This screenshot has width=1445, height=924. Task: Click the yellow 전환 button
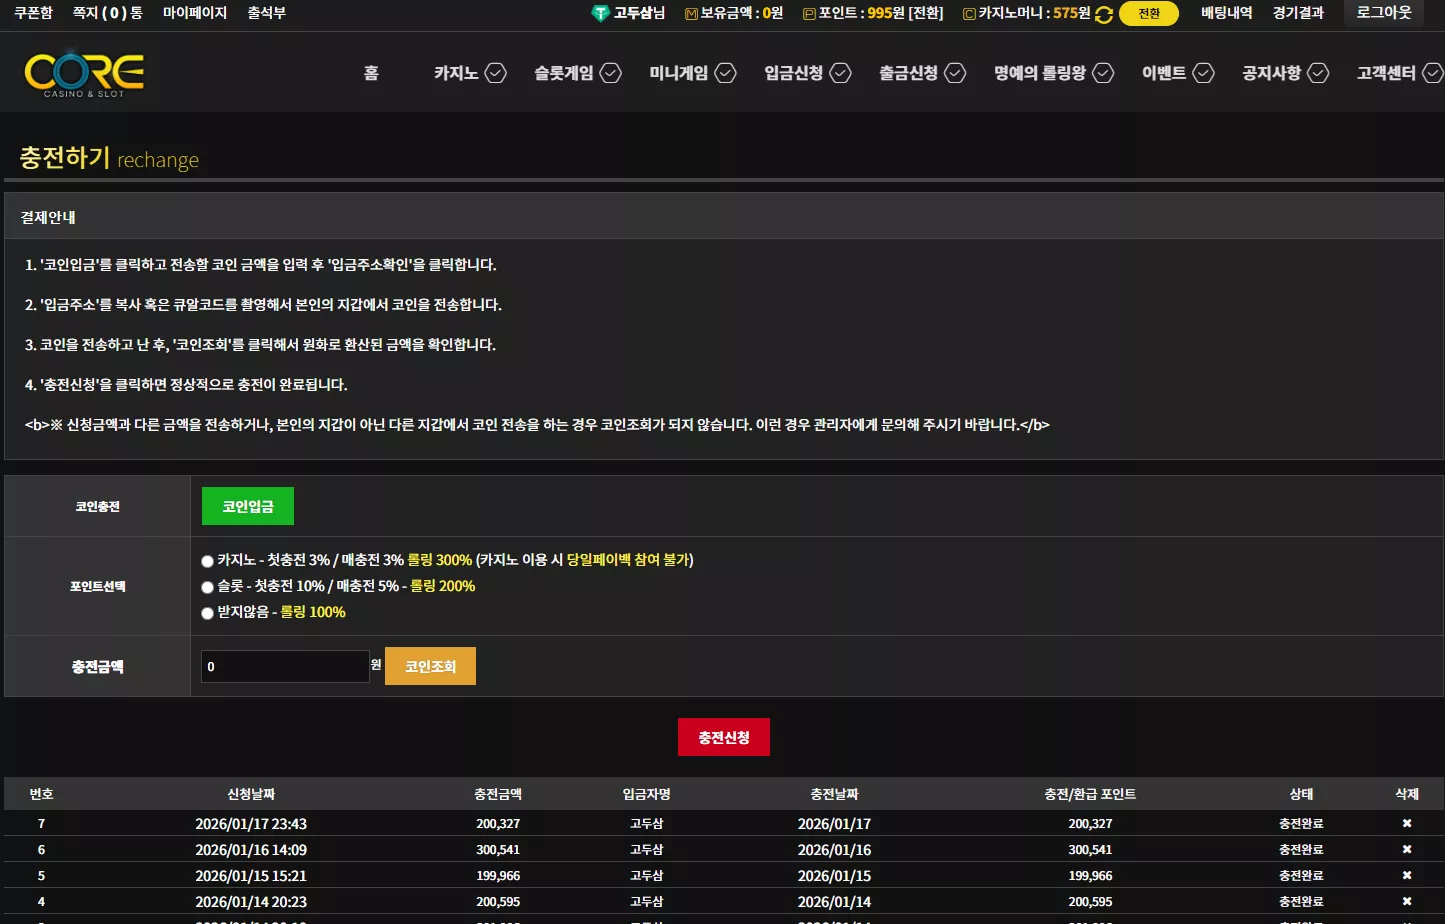(x=1149, y=14)
